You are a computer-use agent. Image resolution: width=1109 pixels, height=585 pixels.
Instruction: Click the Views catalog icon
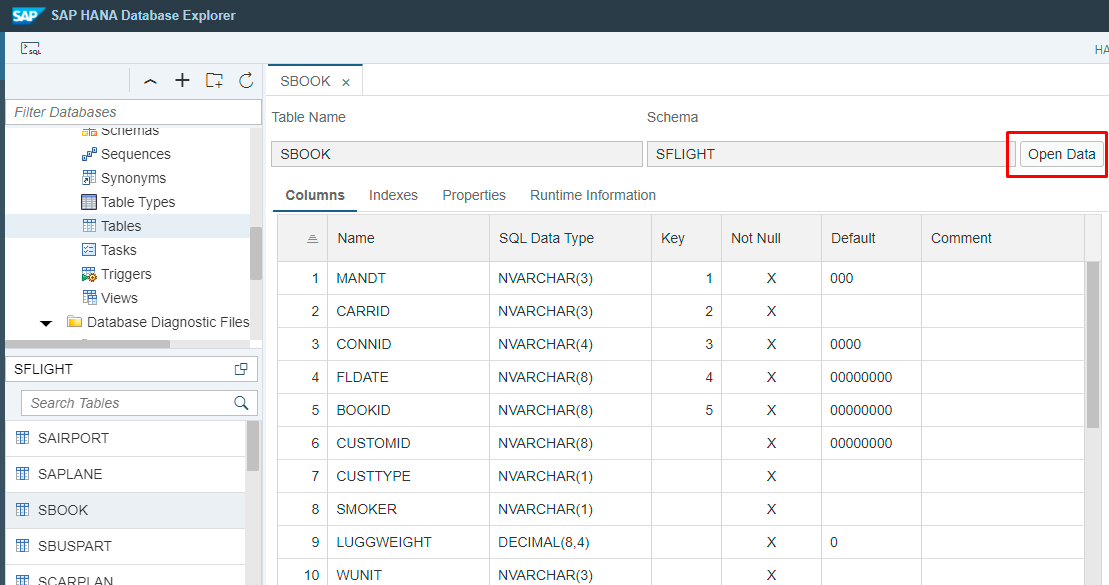[x=89, y=298]
